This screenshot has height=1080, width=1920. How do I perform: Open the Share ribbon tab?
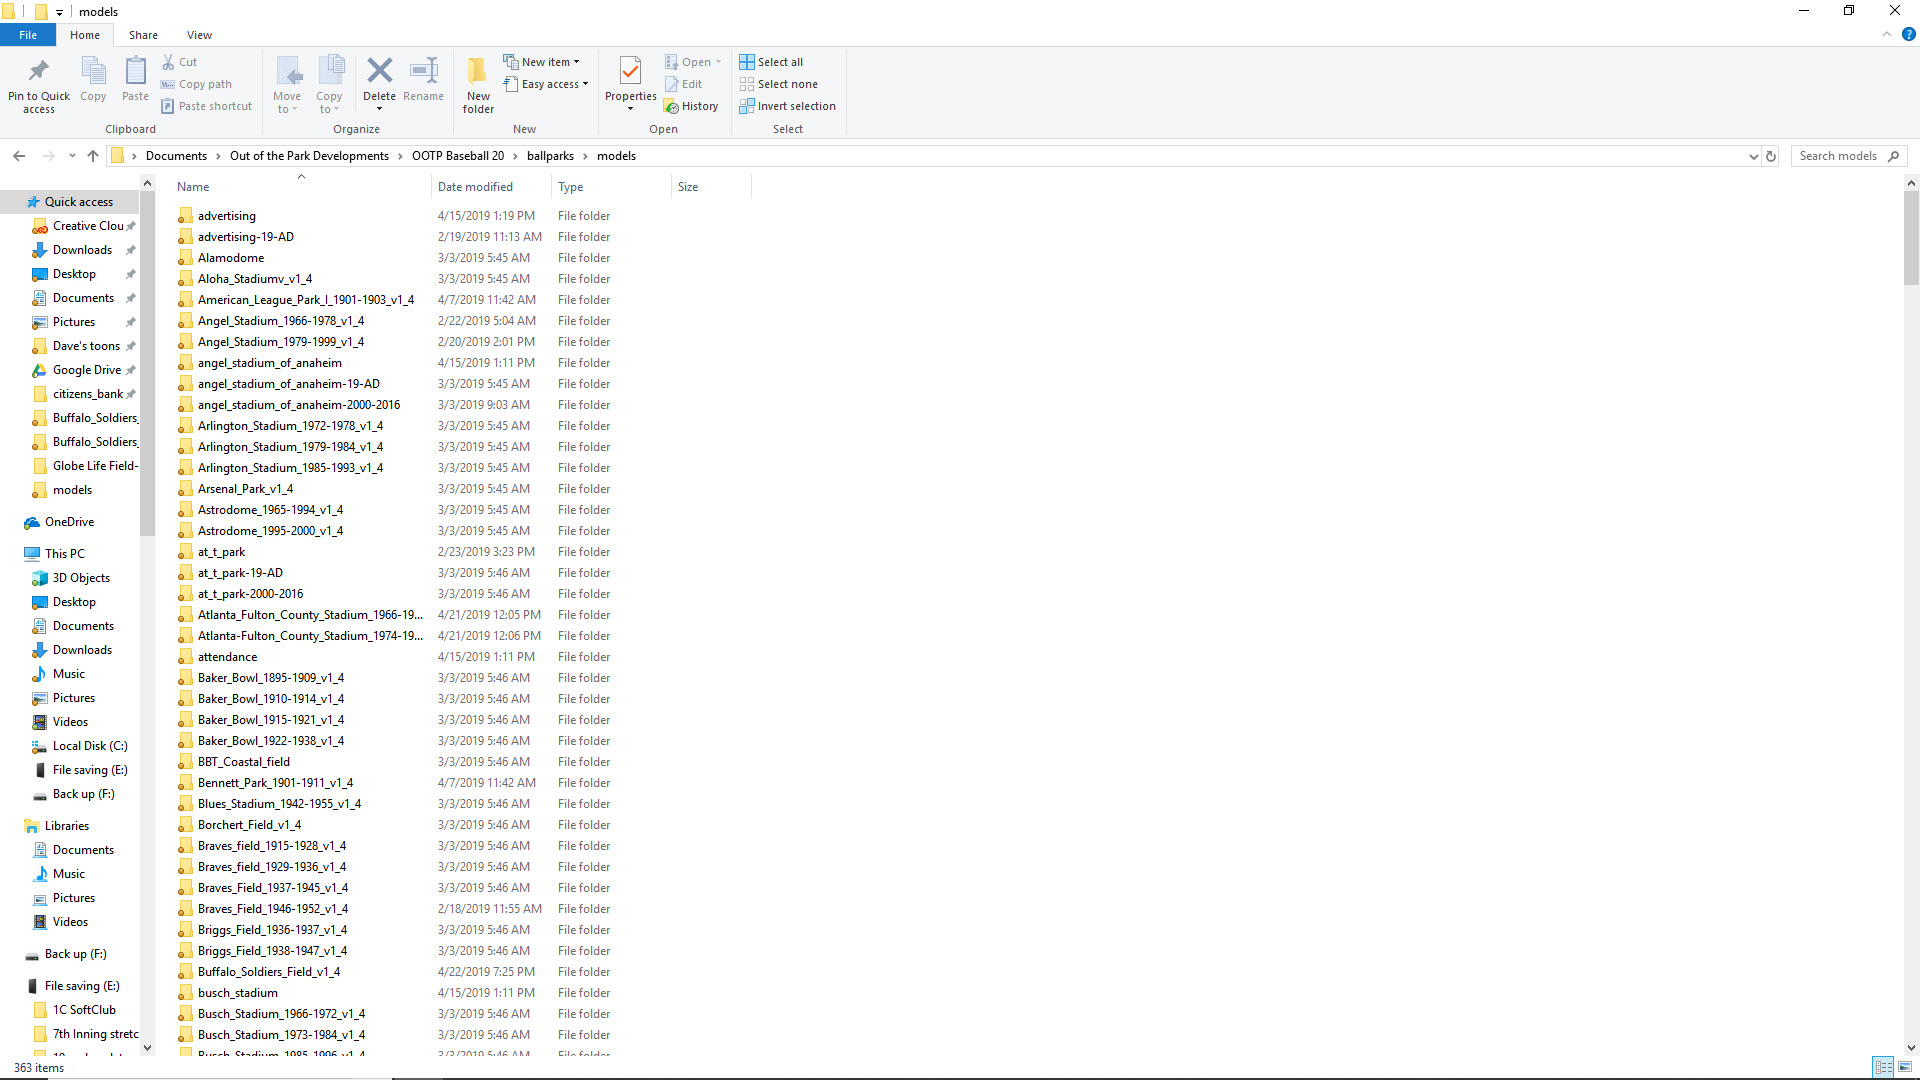tap(143, 35)
